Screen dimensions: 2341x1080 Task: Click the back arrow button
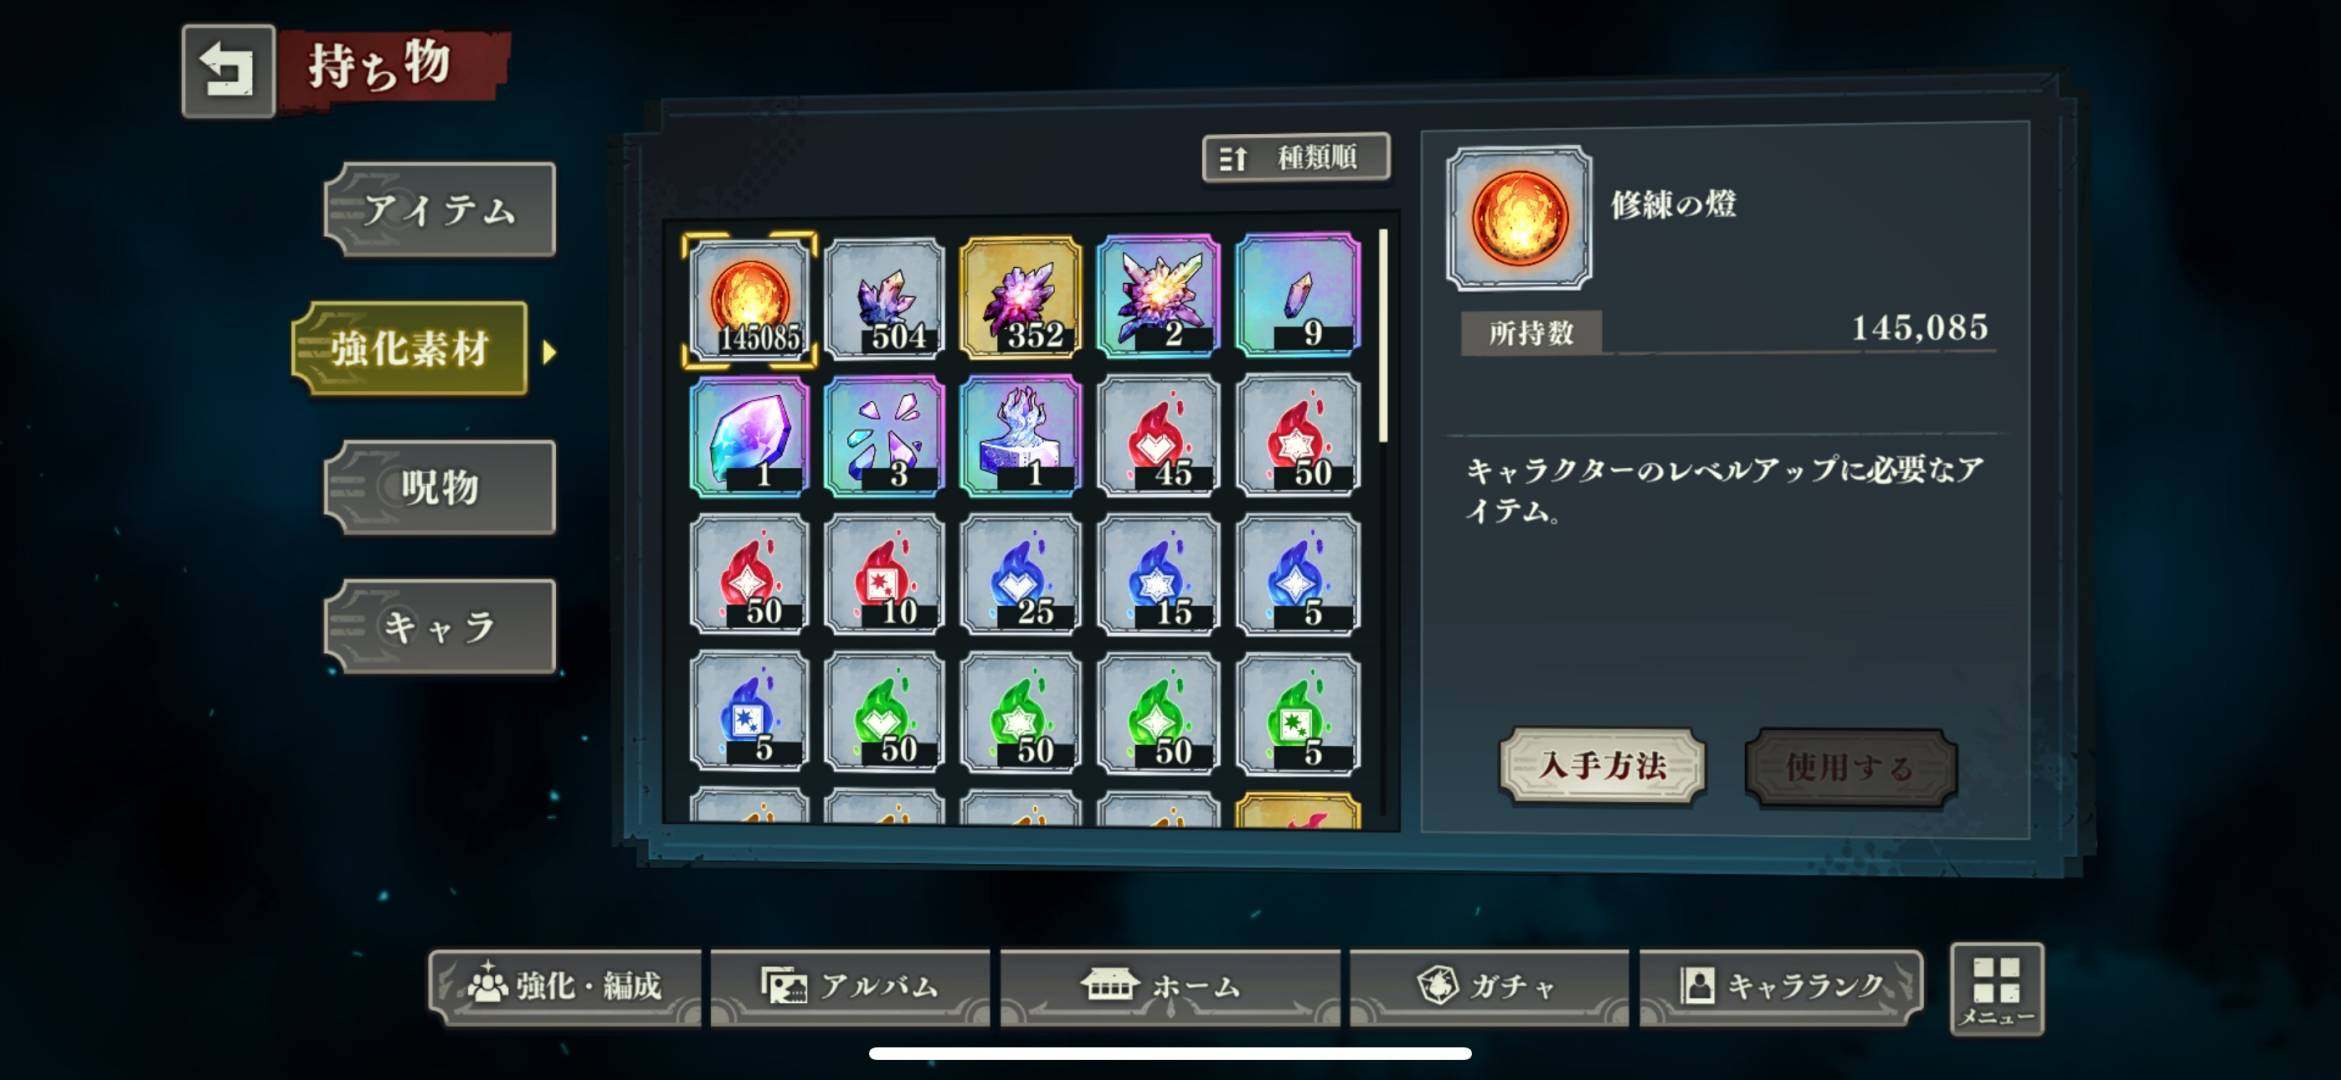pos(228,71)
